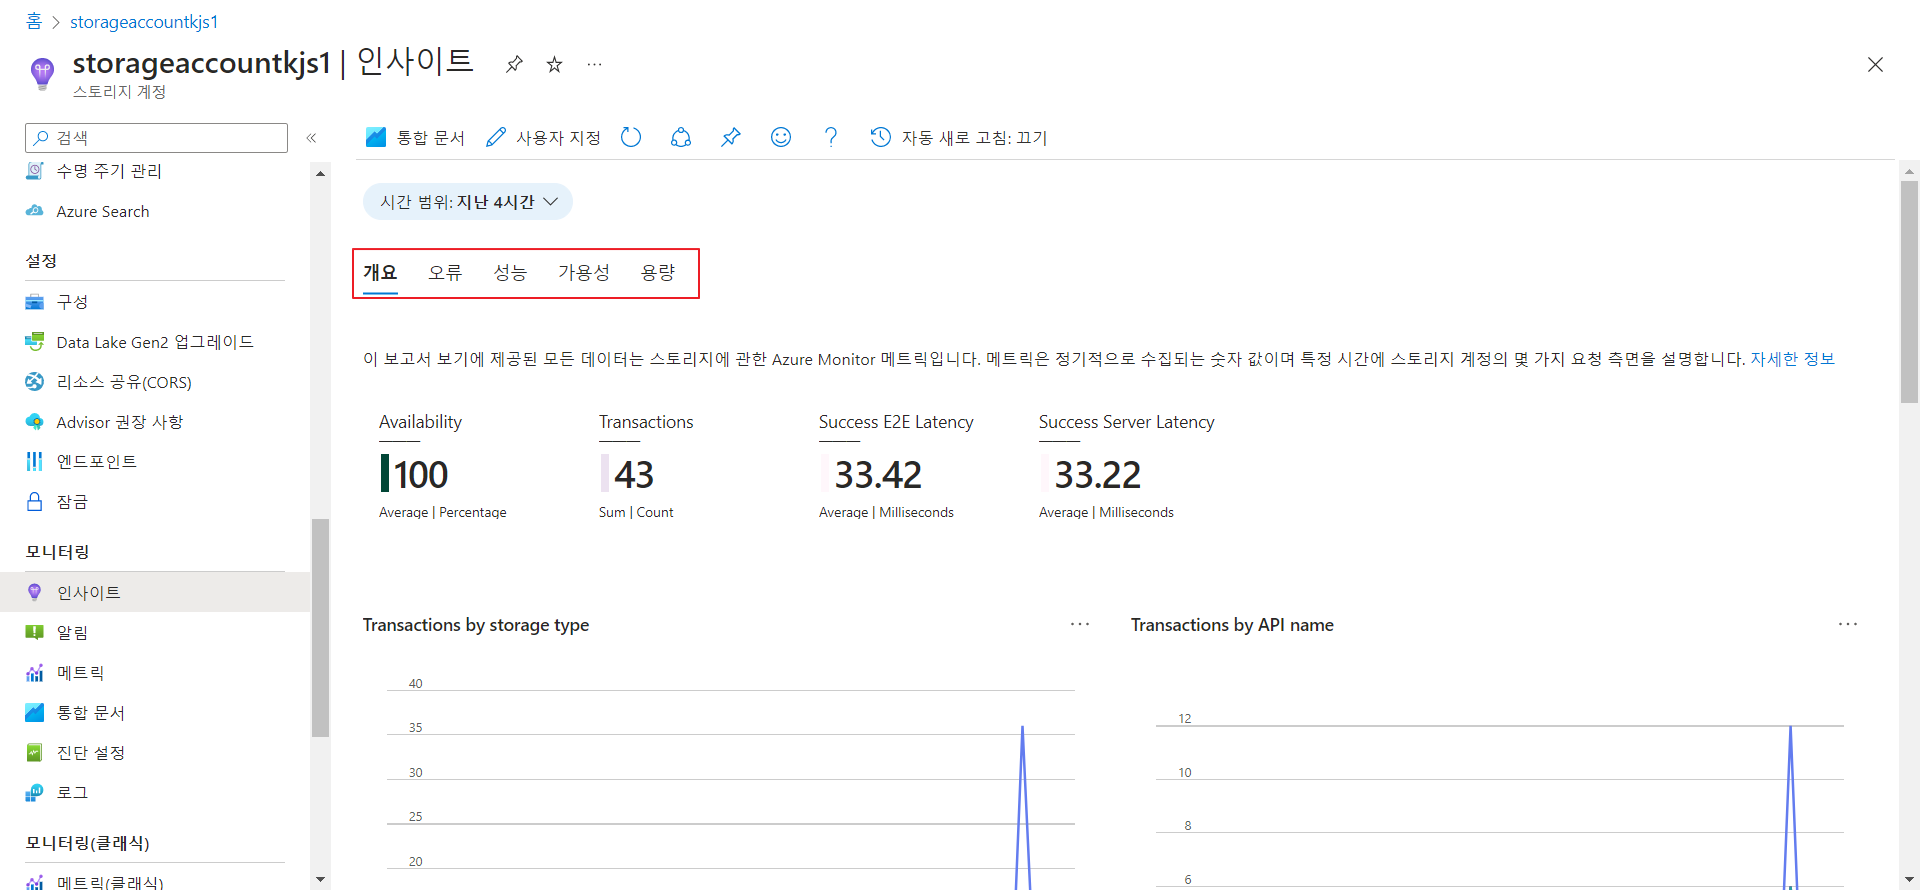Click the 홈 breadcrumb link
The image size is (1920, 890).
[x=34, y=21]
